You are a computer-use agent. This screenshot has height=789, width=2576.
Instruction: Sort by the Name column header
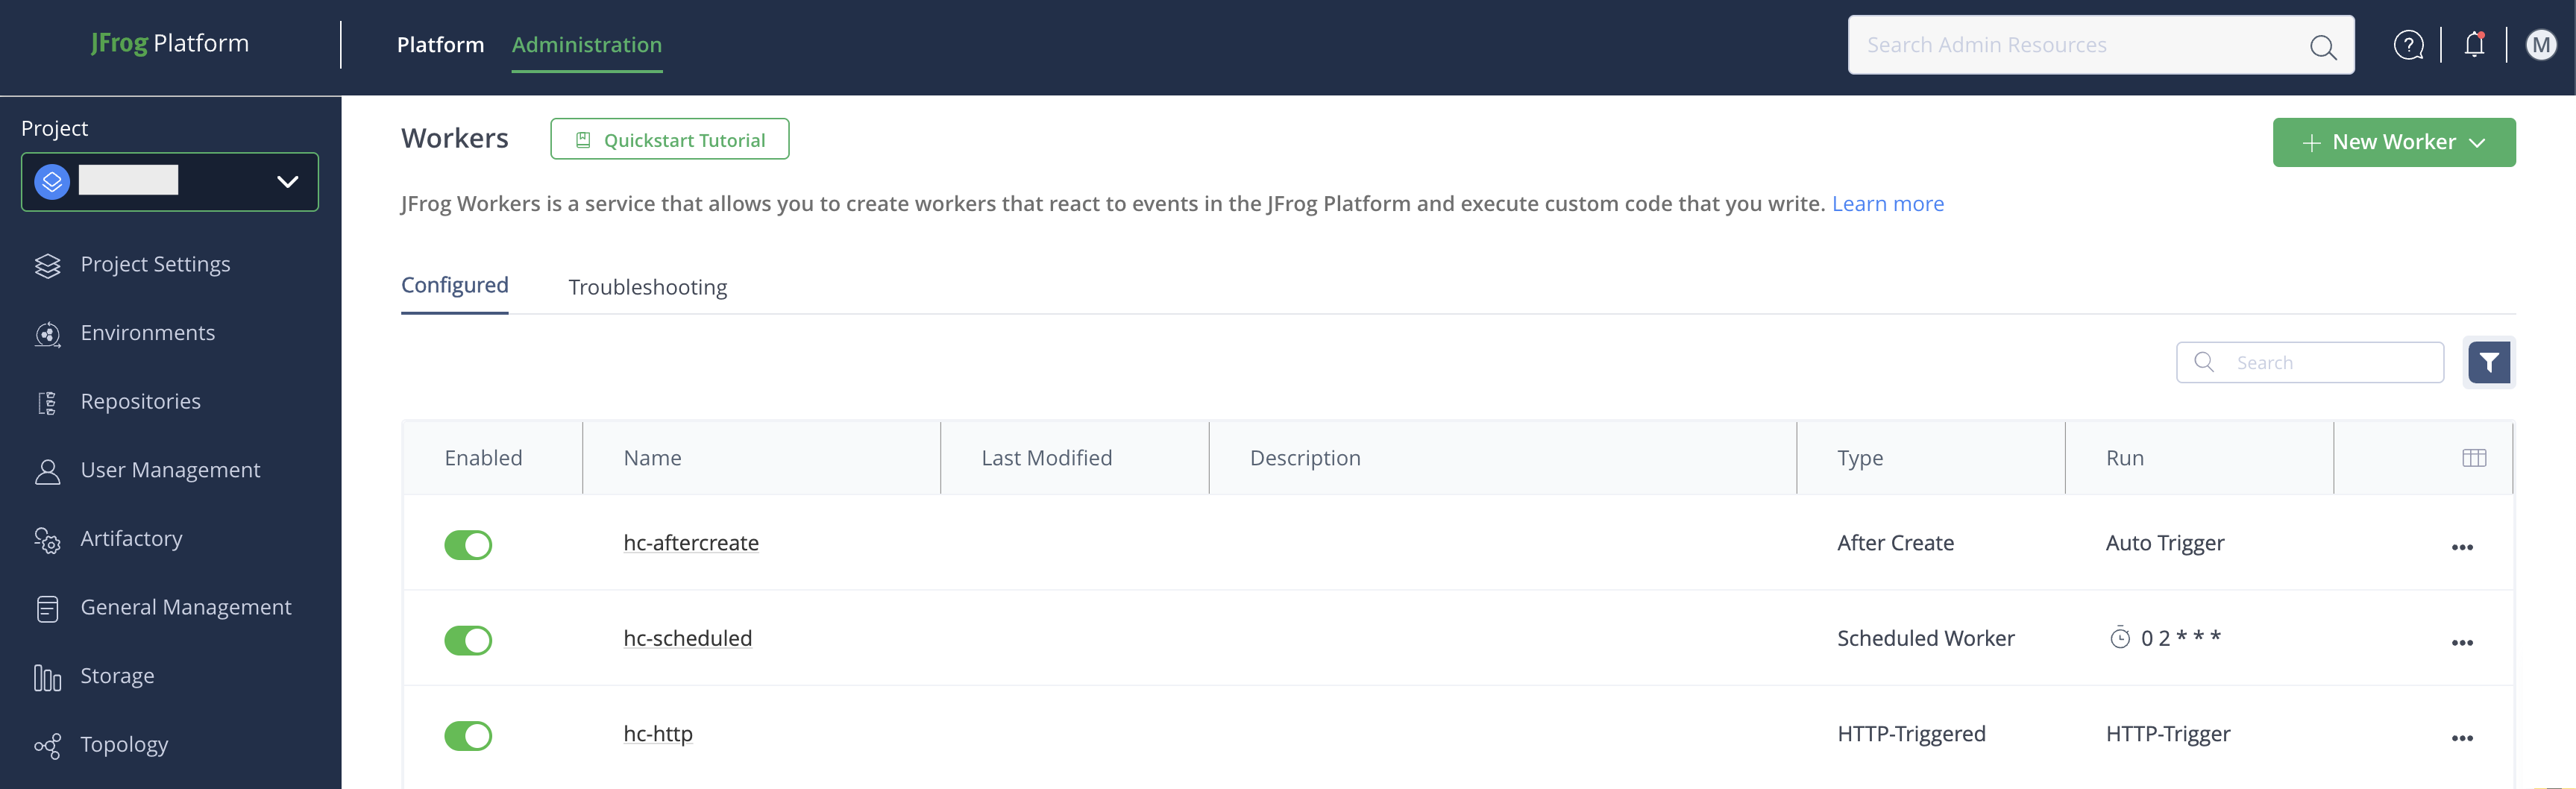pos(652,458)
